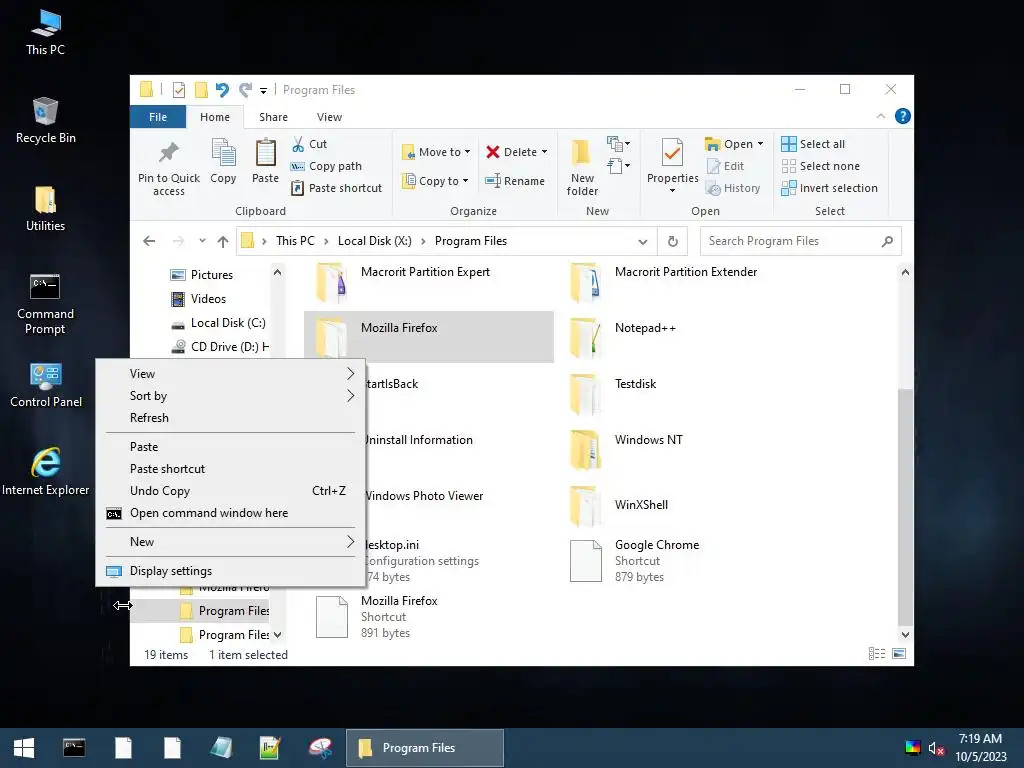Click the blue Help question mark icon
This screenshot has width=1024, height=768.
pyautogui.click(x=903, y=116)
